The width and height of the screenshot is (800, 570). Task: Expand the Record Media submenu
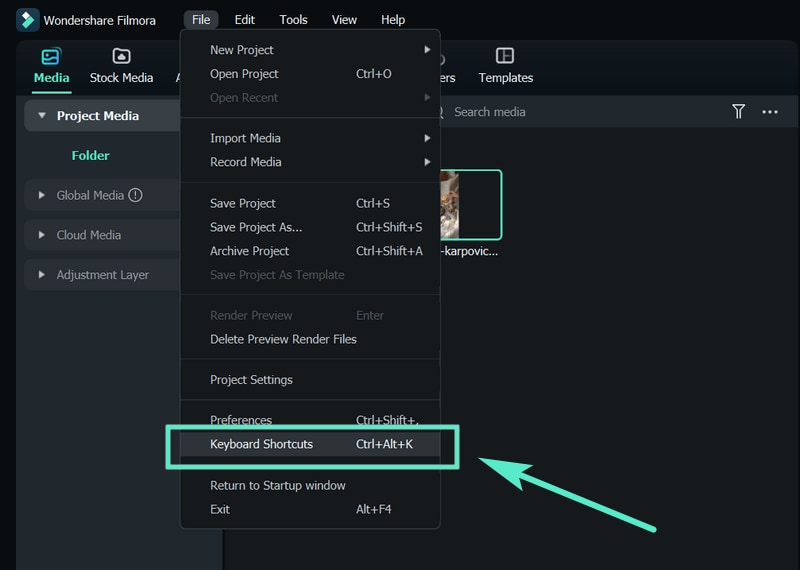click(x=310, y=162)
